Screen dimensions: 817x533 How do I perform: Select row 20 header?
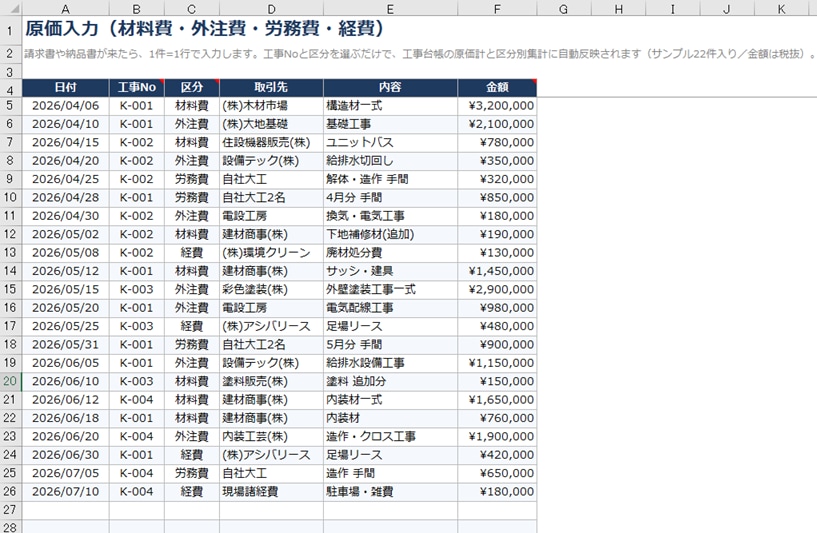coord(10,381)
